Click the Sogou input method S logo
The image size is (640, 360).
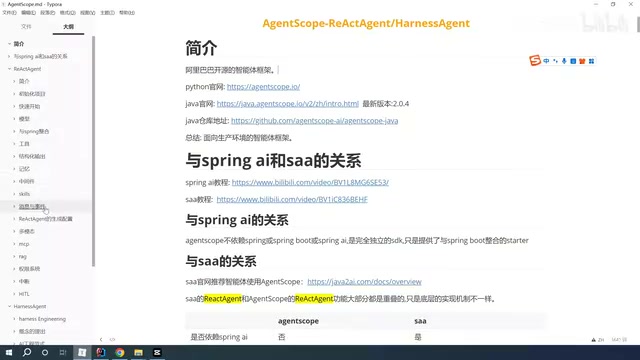(535, 60)
